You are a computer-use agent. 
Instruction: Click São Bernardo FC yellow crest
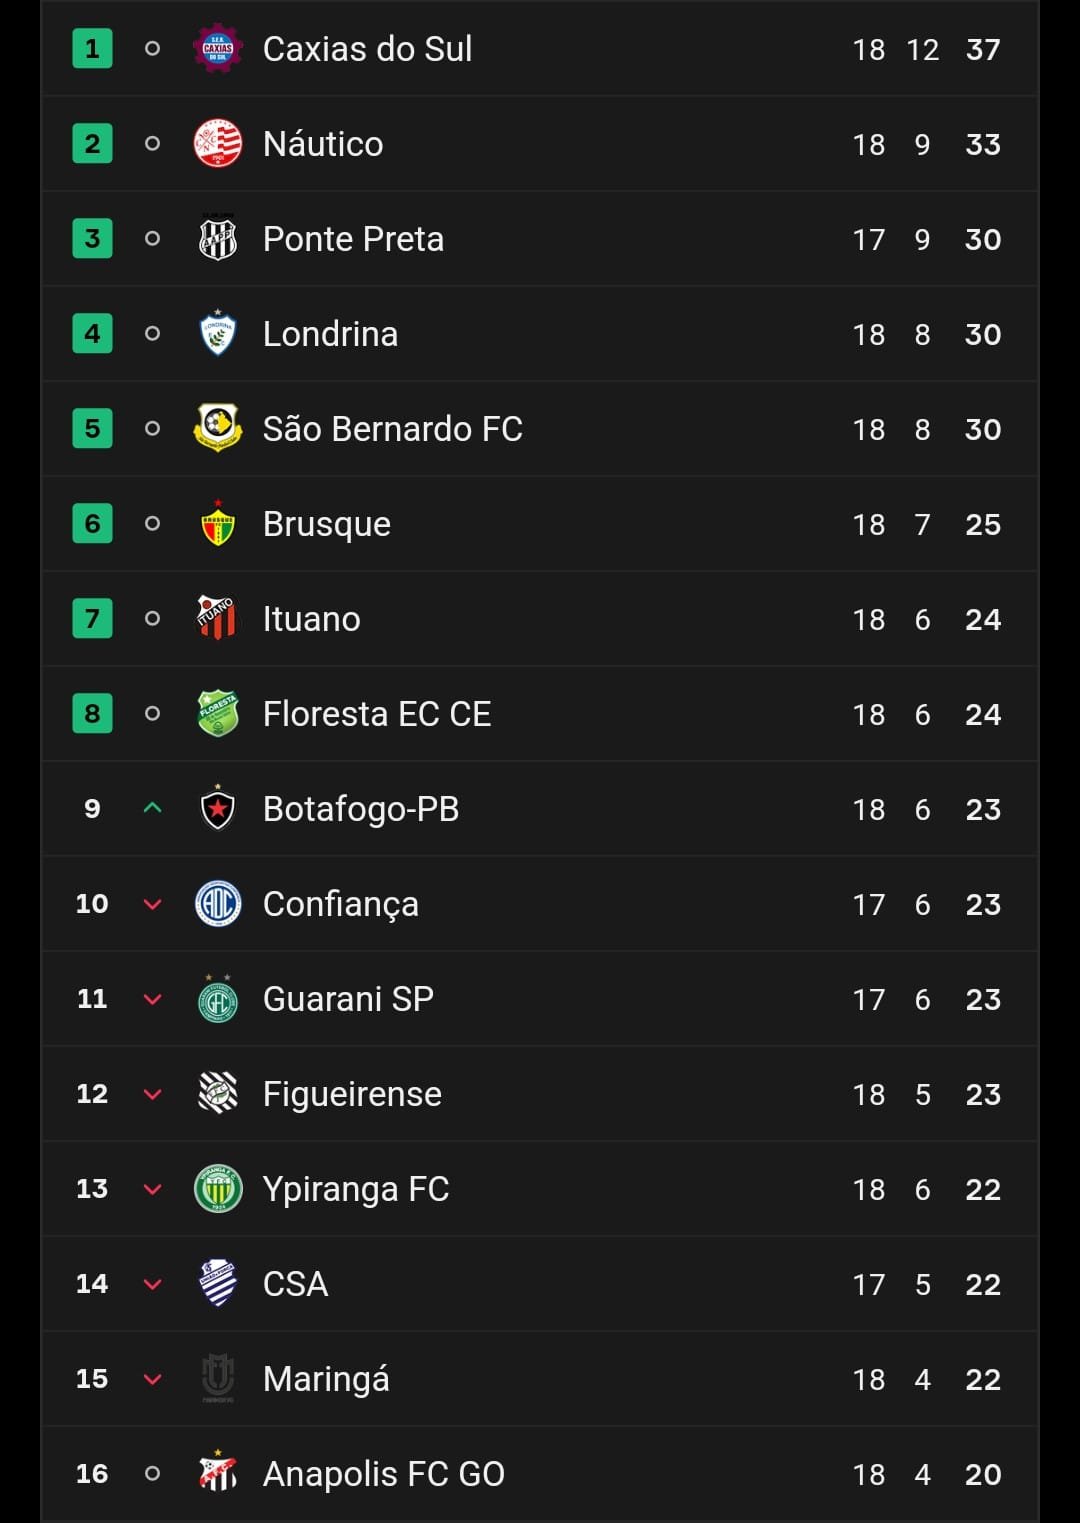(218, 428)
